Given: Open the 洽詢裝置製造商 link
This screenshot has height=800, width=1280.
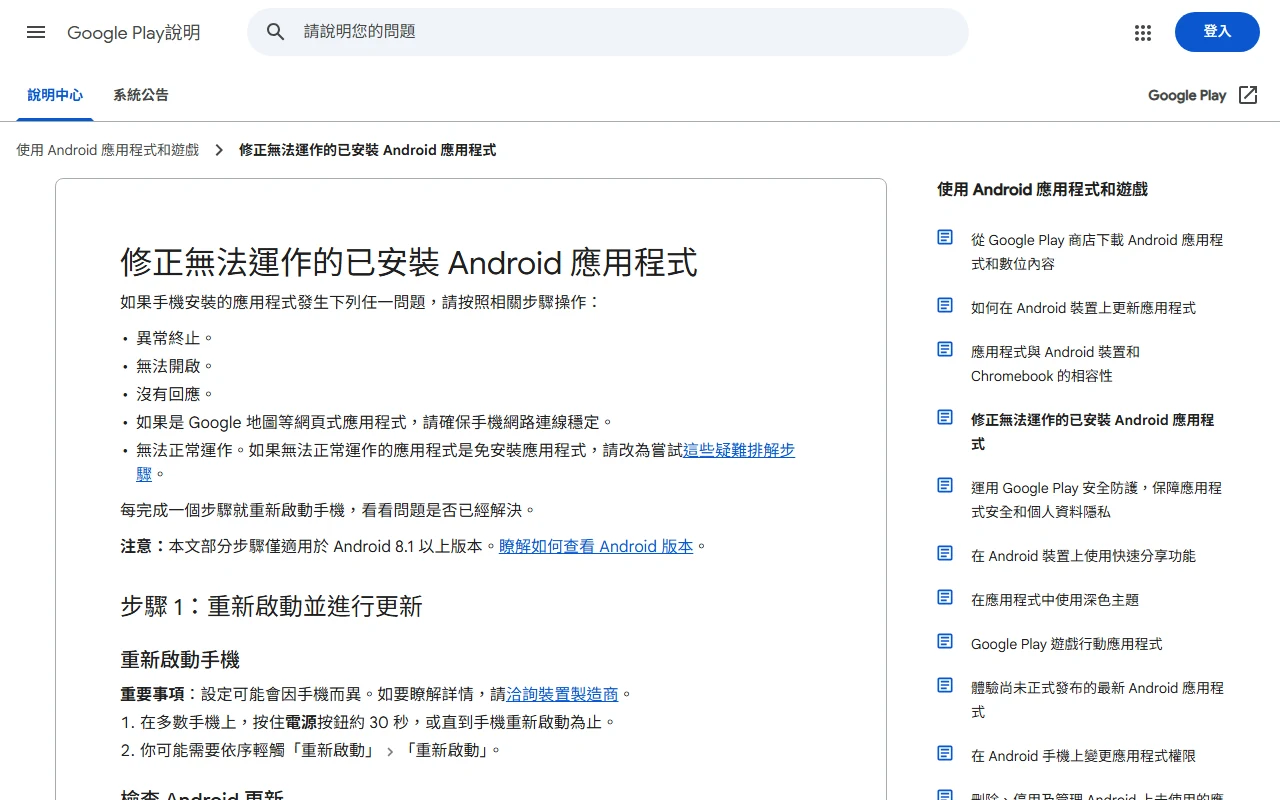Looking at the screenshot, I should tap(562, 694).
